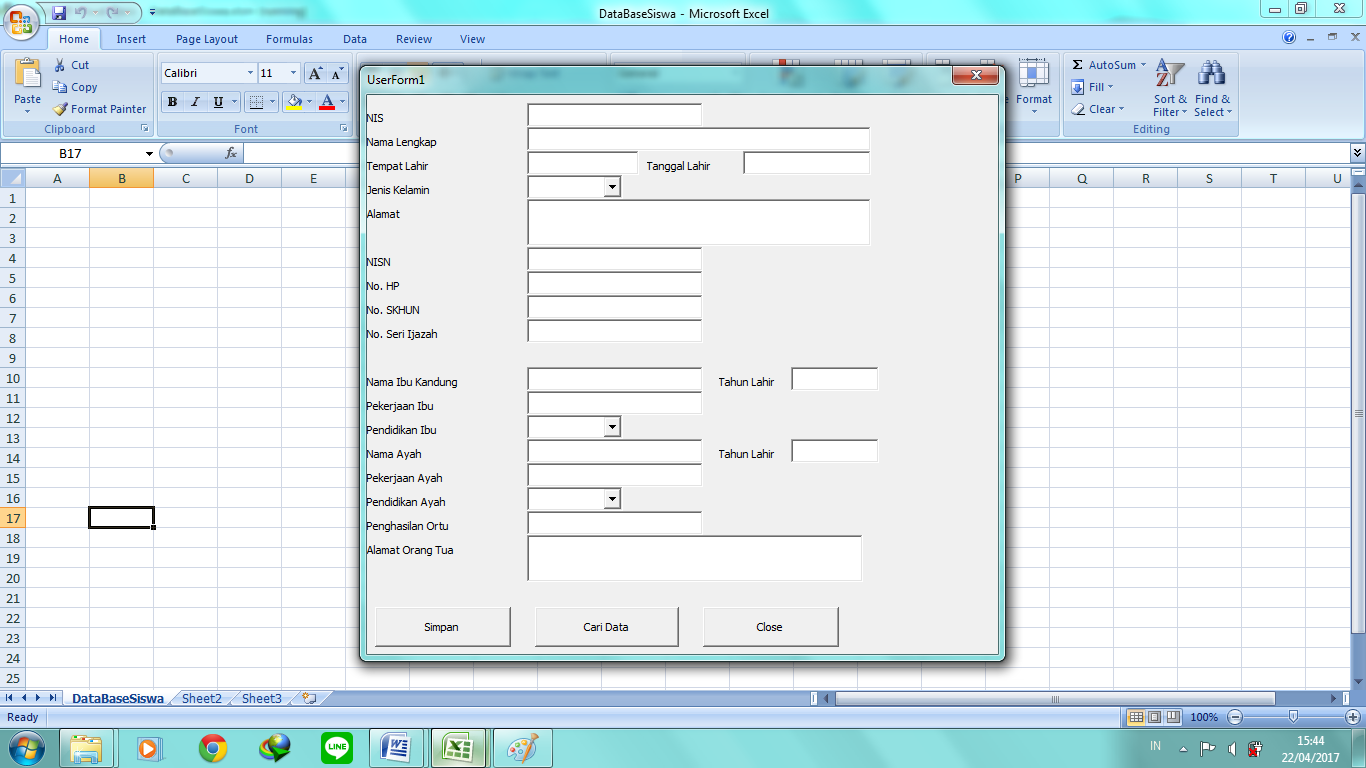Open Sort & Filter in the Editing group

(x=1170, y=88)
